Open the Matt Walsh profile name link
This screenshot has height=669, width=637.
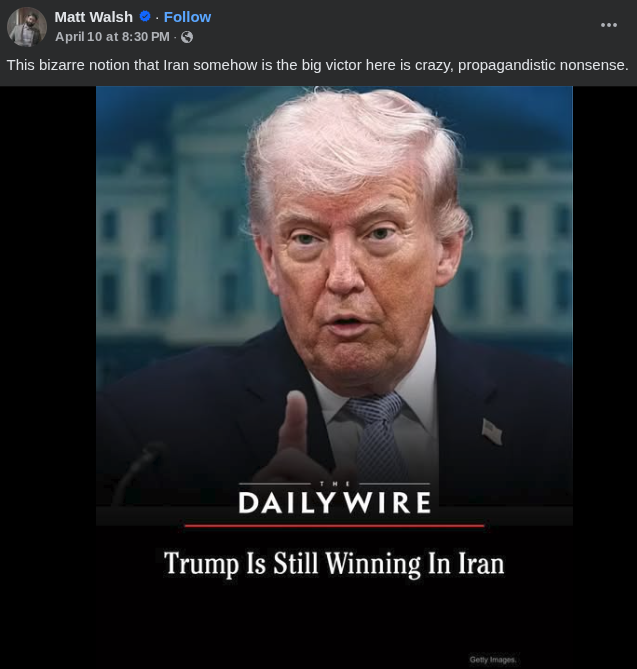pyautogui.click(x=93, y=17)
